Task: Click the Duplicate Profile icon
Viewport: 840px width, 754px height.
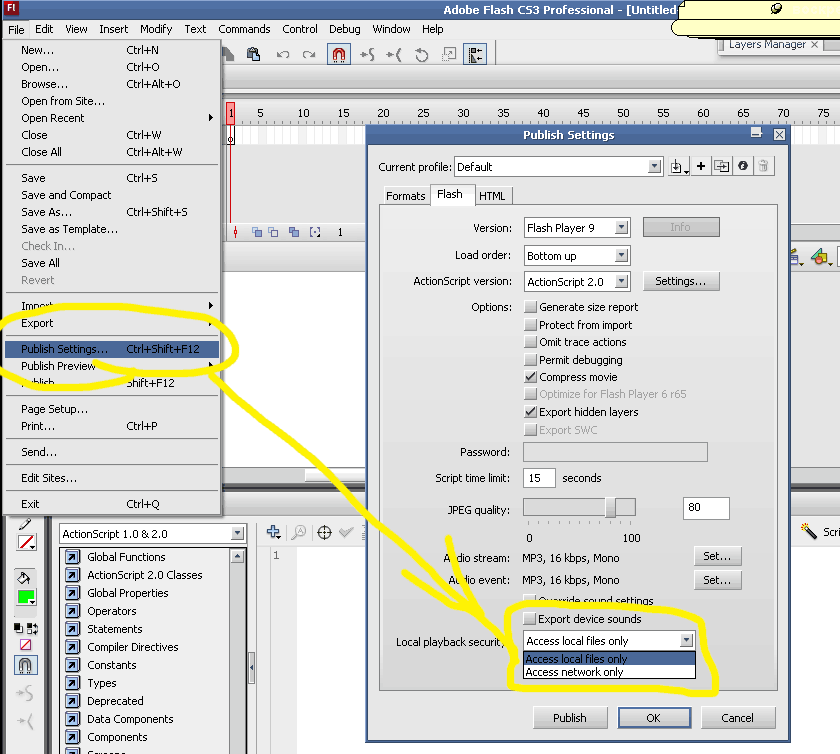Action: pos(722,166)
